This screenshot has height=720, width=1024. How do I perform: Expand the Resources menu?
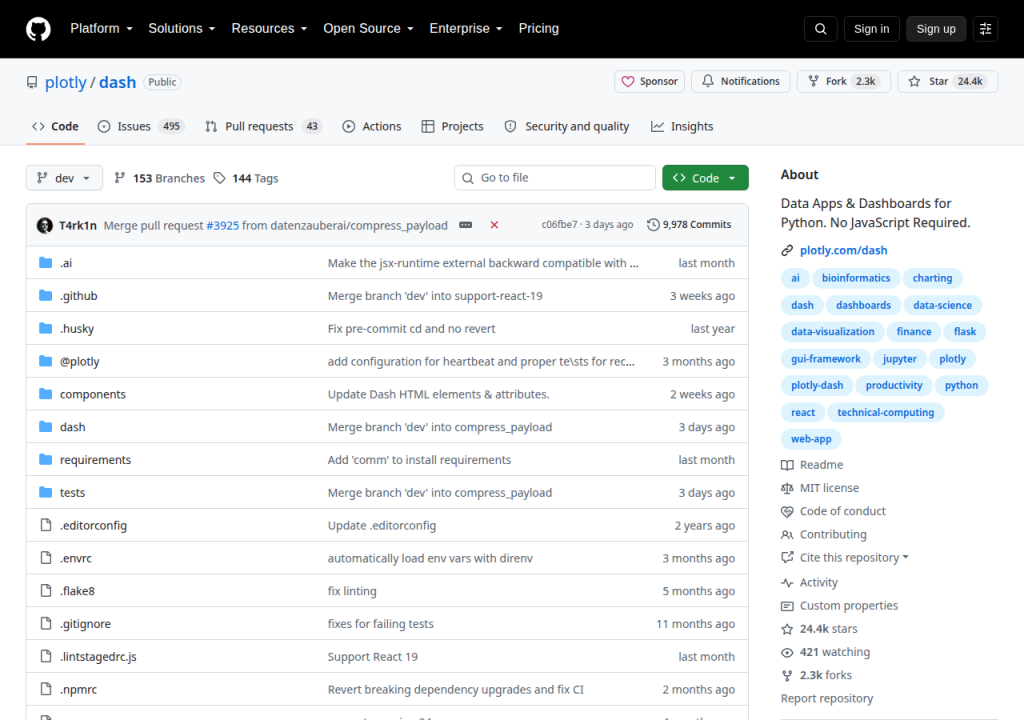(x=269, y=29)
